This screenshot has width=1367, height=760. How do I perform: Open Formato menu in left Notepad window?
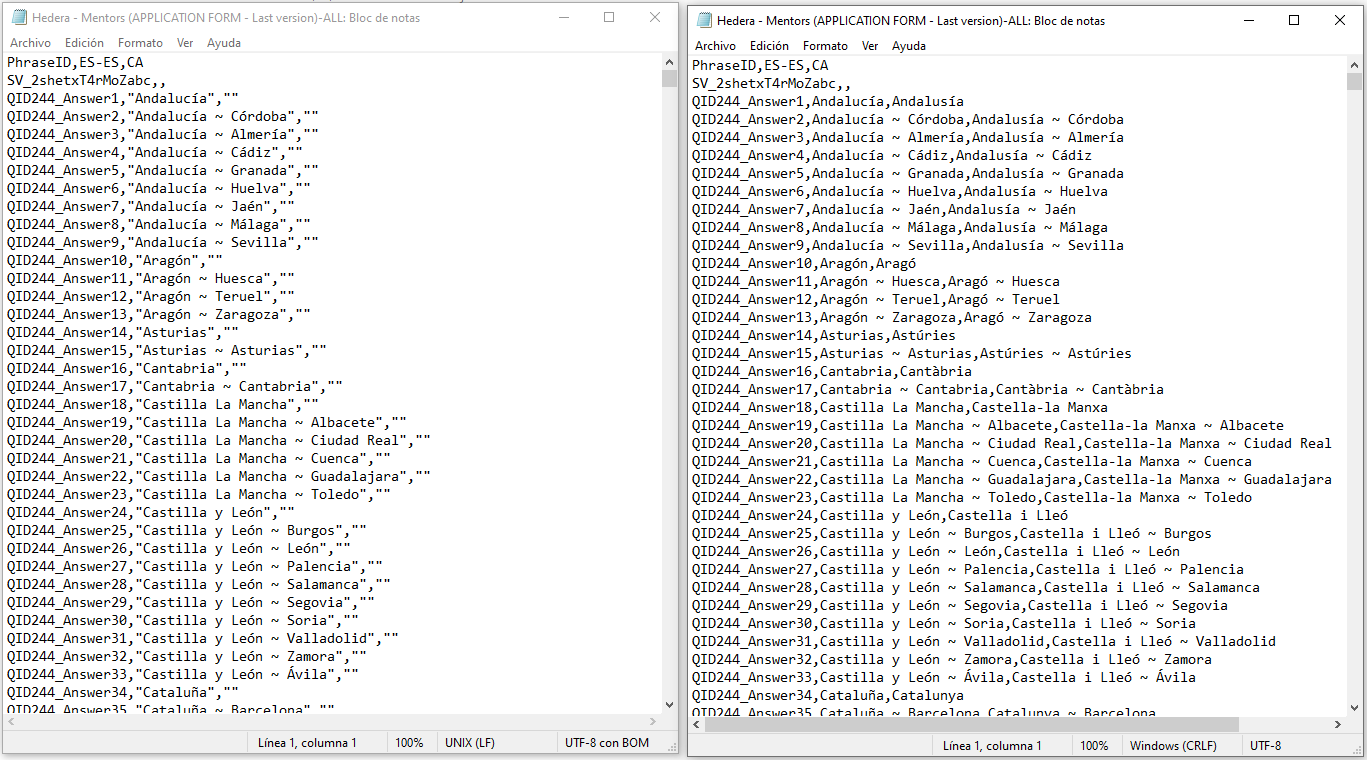click(x=140, y=43)
